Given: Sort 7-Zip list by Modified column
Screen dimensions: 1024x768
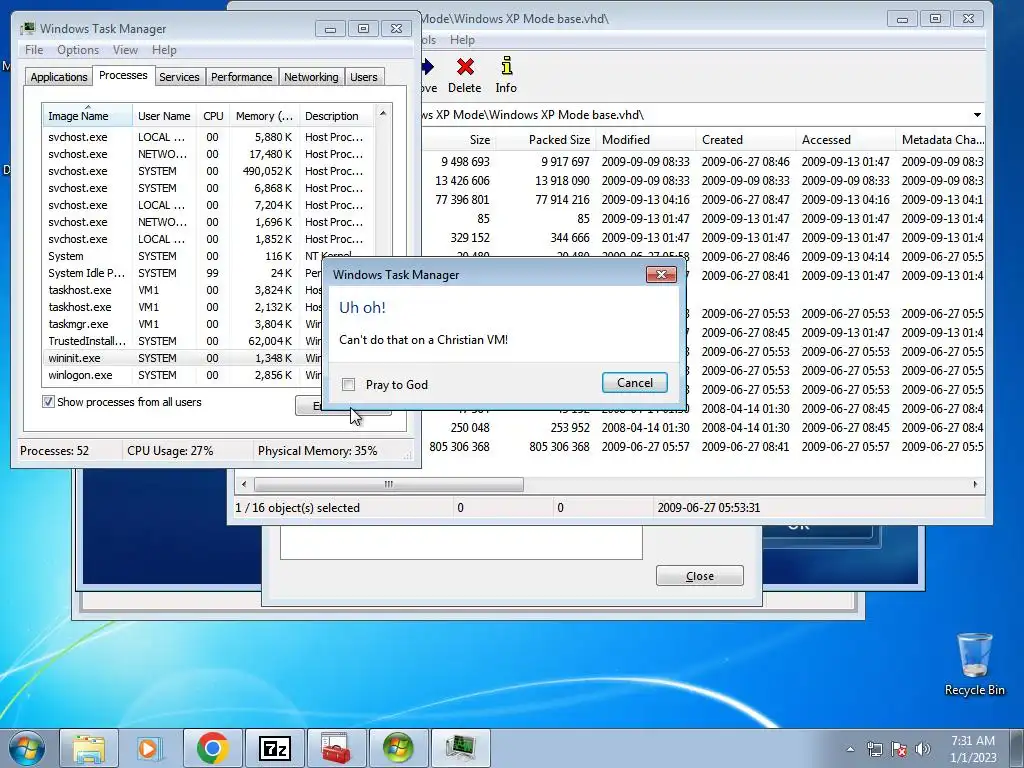Looking at the screenshot, I should click(645, 140).
